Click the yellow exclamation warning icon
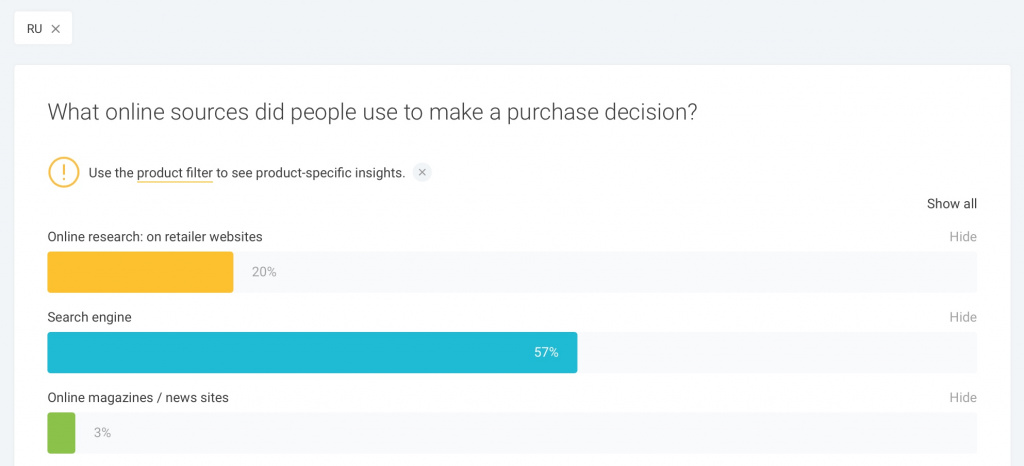The height and width of the screenshot is (466, 1024). [63, 172]
